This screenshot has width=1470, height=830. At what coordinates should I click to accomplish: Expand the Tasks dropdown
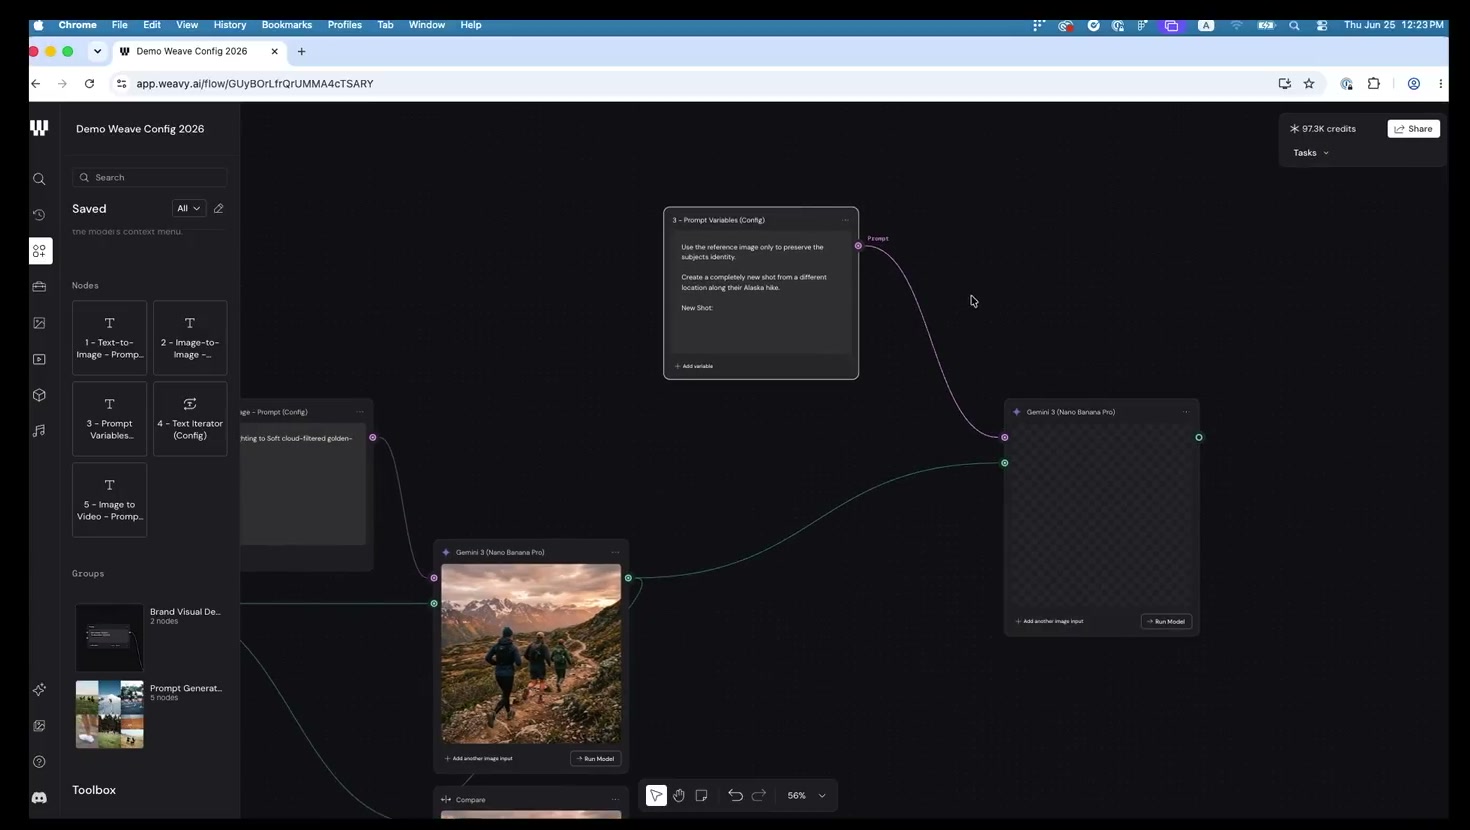coord(1311,153)
